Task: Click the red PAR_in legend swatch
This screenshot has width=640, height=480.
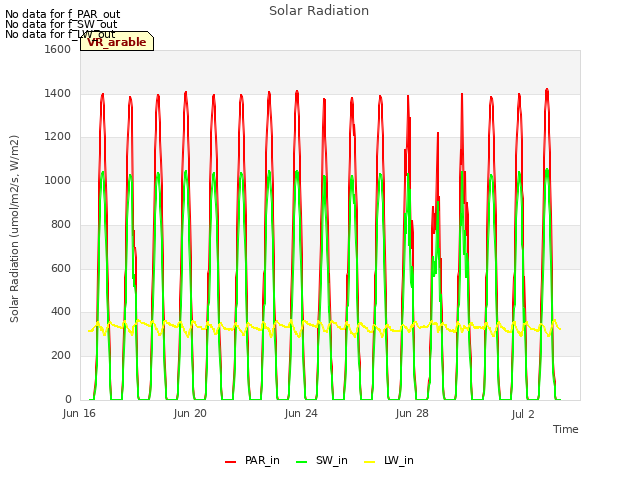Action: (x=231, y=462)
